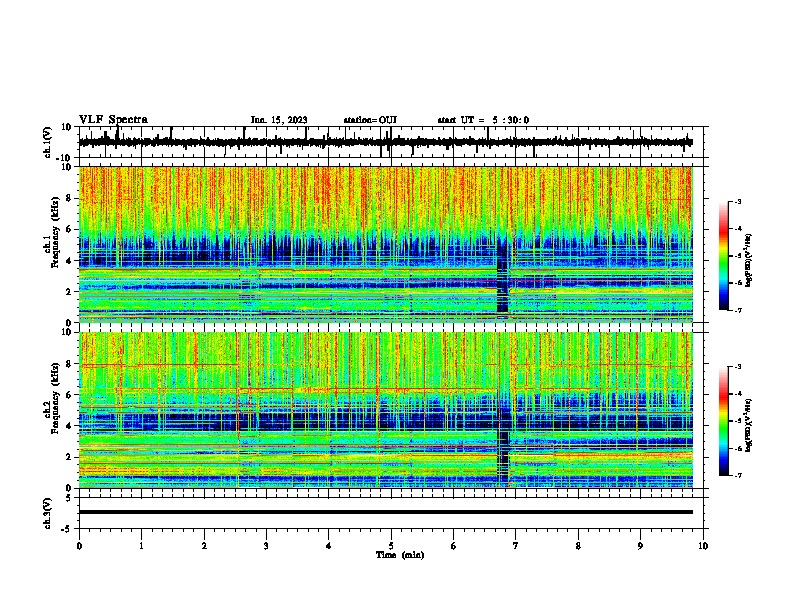The width and height of the screenshot is (792, 612).
Task: Click the 'Time (min)' x-axis label
Action: point(400,555)
